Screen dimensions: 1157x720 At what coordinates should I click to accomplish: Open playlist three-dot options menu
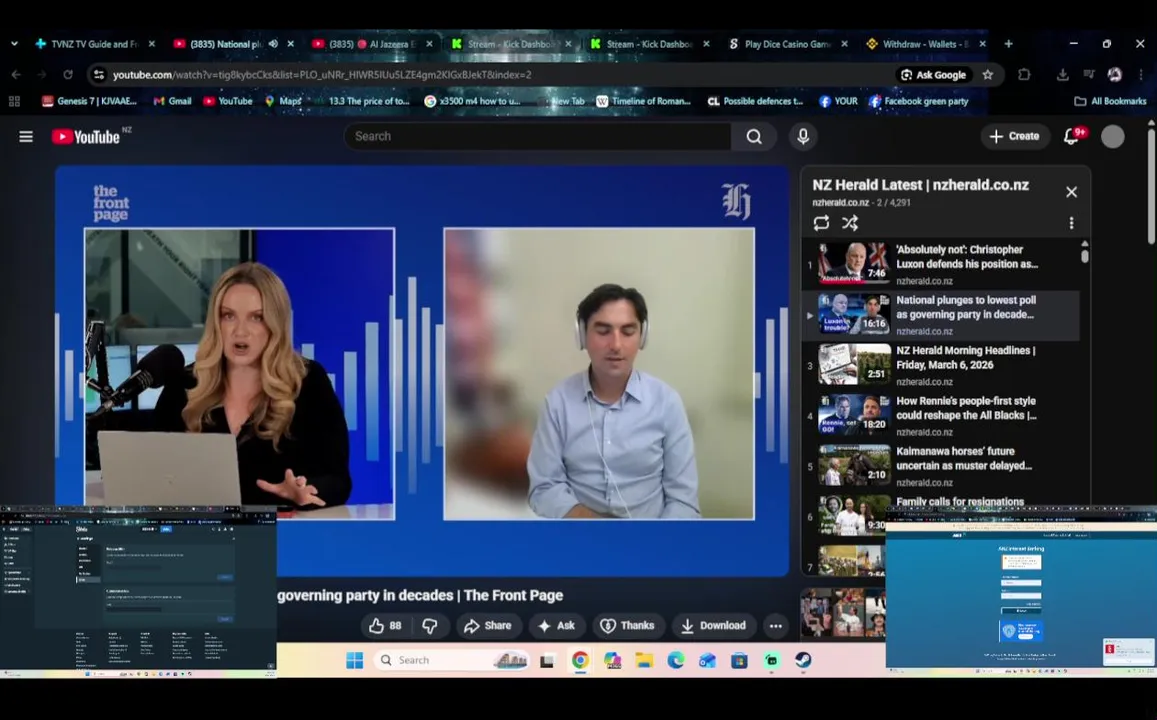1071,223
